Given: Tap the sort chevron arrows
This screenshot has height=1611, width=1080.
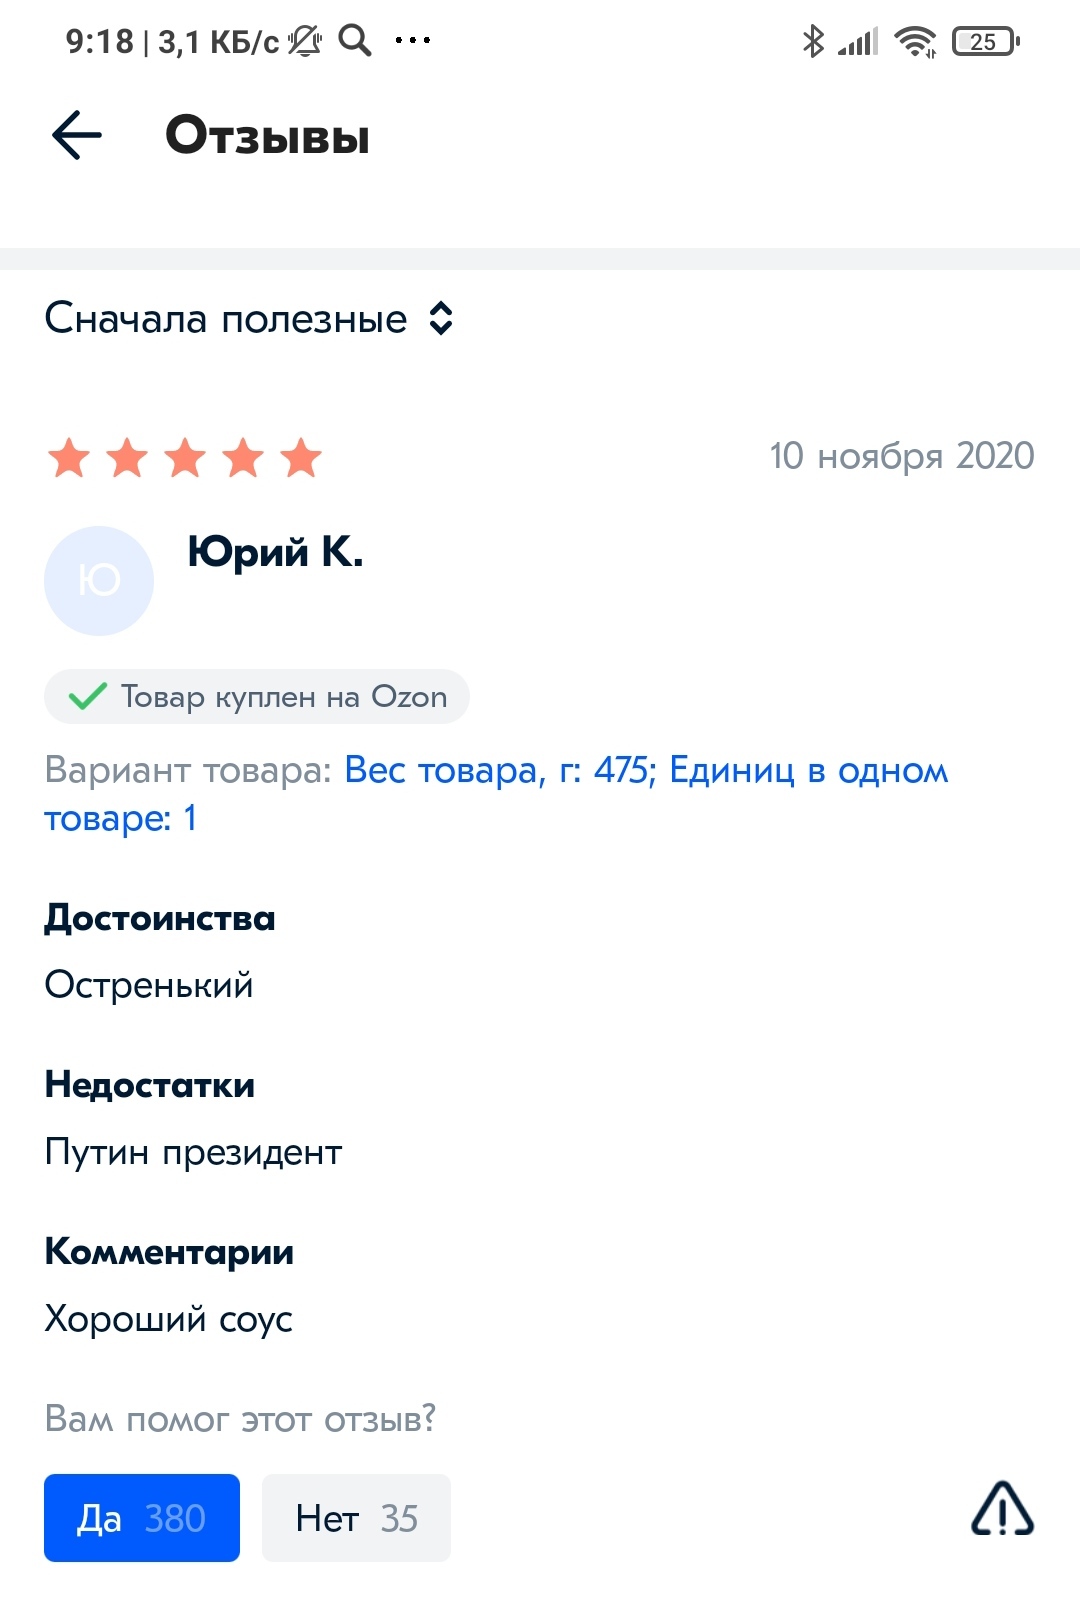Looking at the screenshot, I should click(441, 319).
